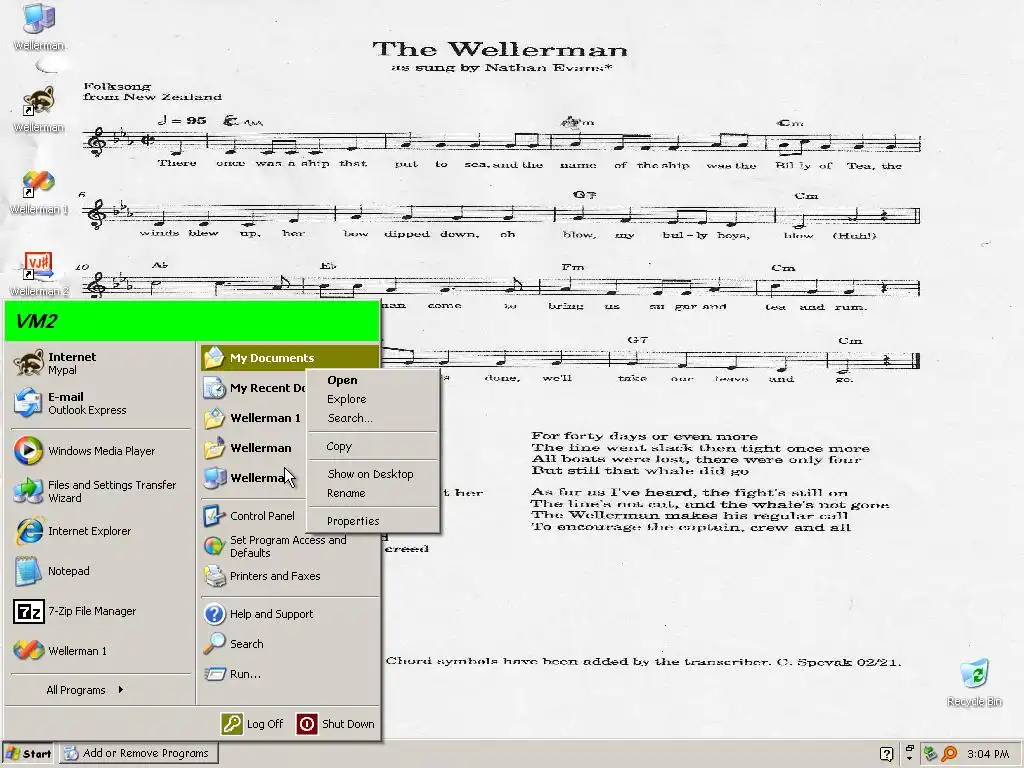Select the Recycle Bin on desktop
The height and width of the screenshot is (768, 1024).
pyautogui.click(x=974, y=682)
